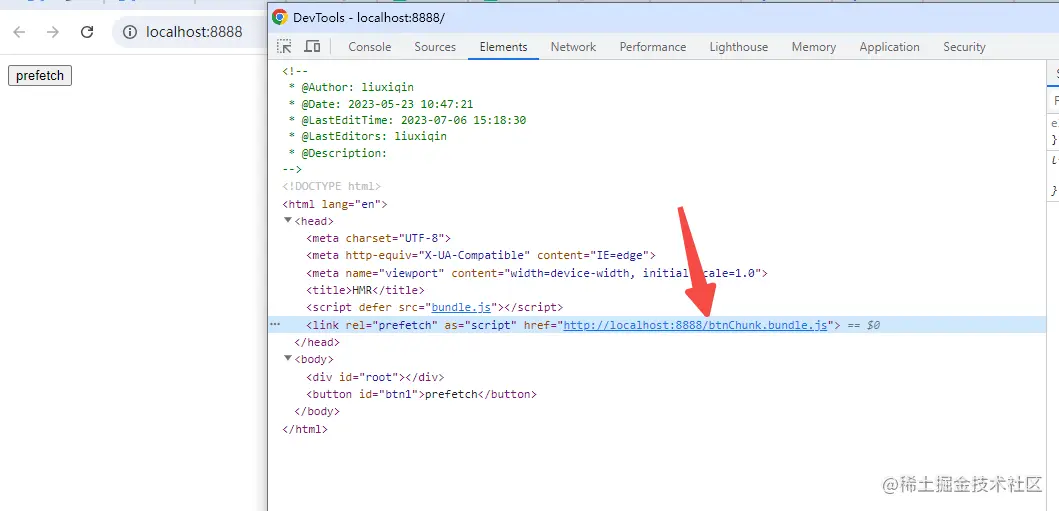Viewport: 1059px width, 511px height.
Task: Switch to the Memory tab
Action: (813, 47)
